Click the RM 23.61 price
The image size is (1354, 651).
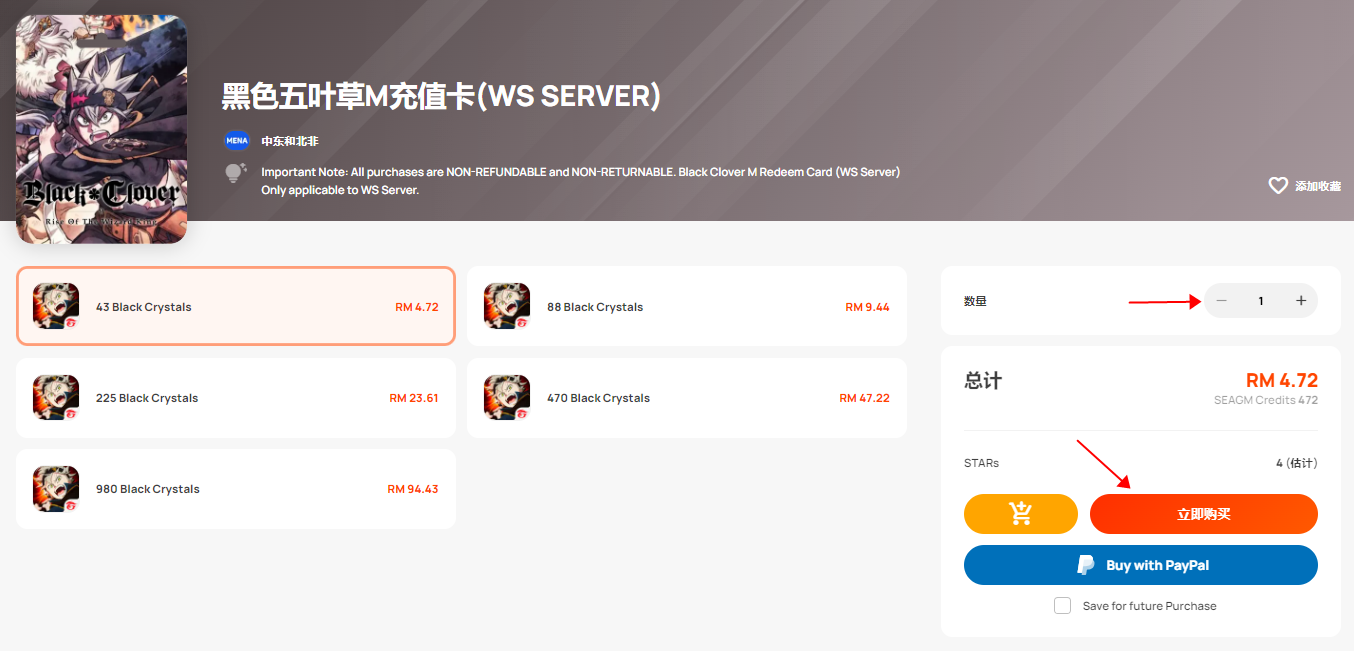click(414, 398)
